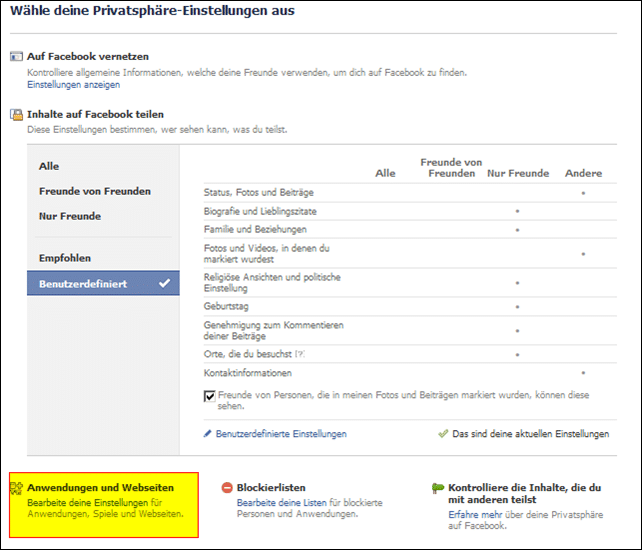Choose the Nur Freunde preset

pos(70,216)
